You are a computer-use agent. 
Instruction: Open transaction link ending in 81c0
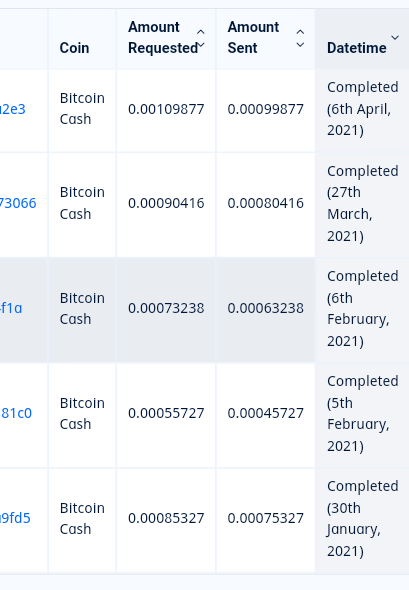(x=16, y=413)
